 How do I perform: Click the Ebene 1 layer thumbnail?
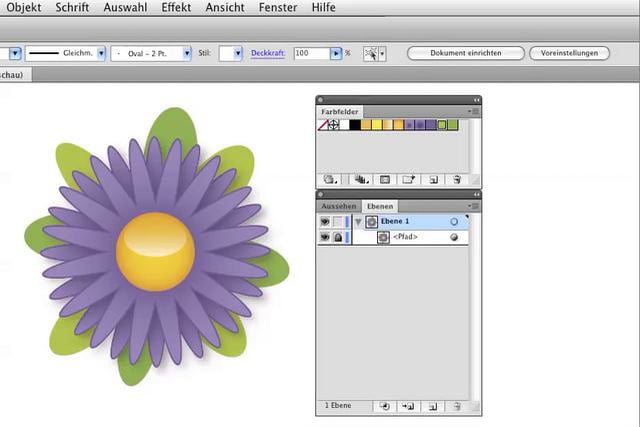pos(371,222)
